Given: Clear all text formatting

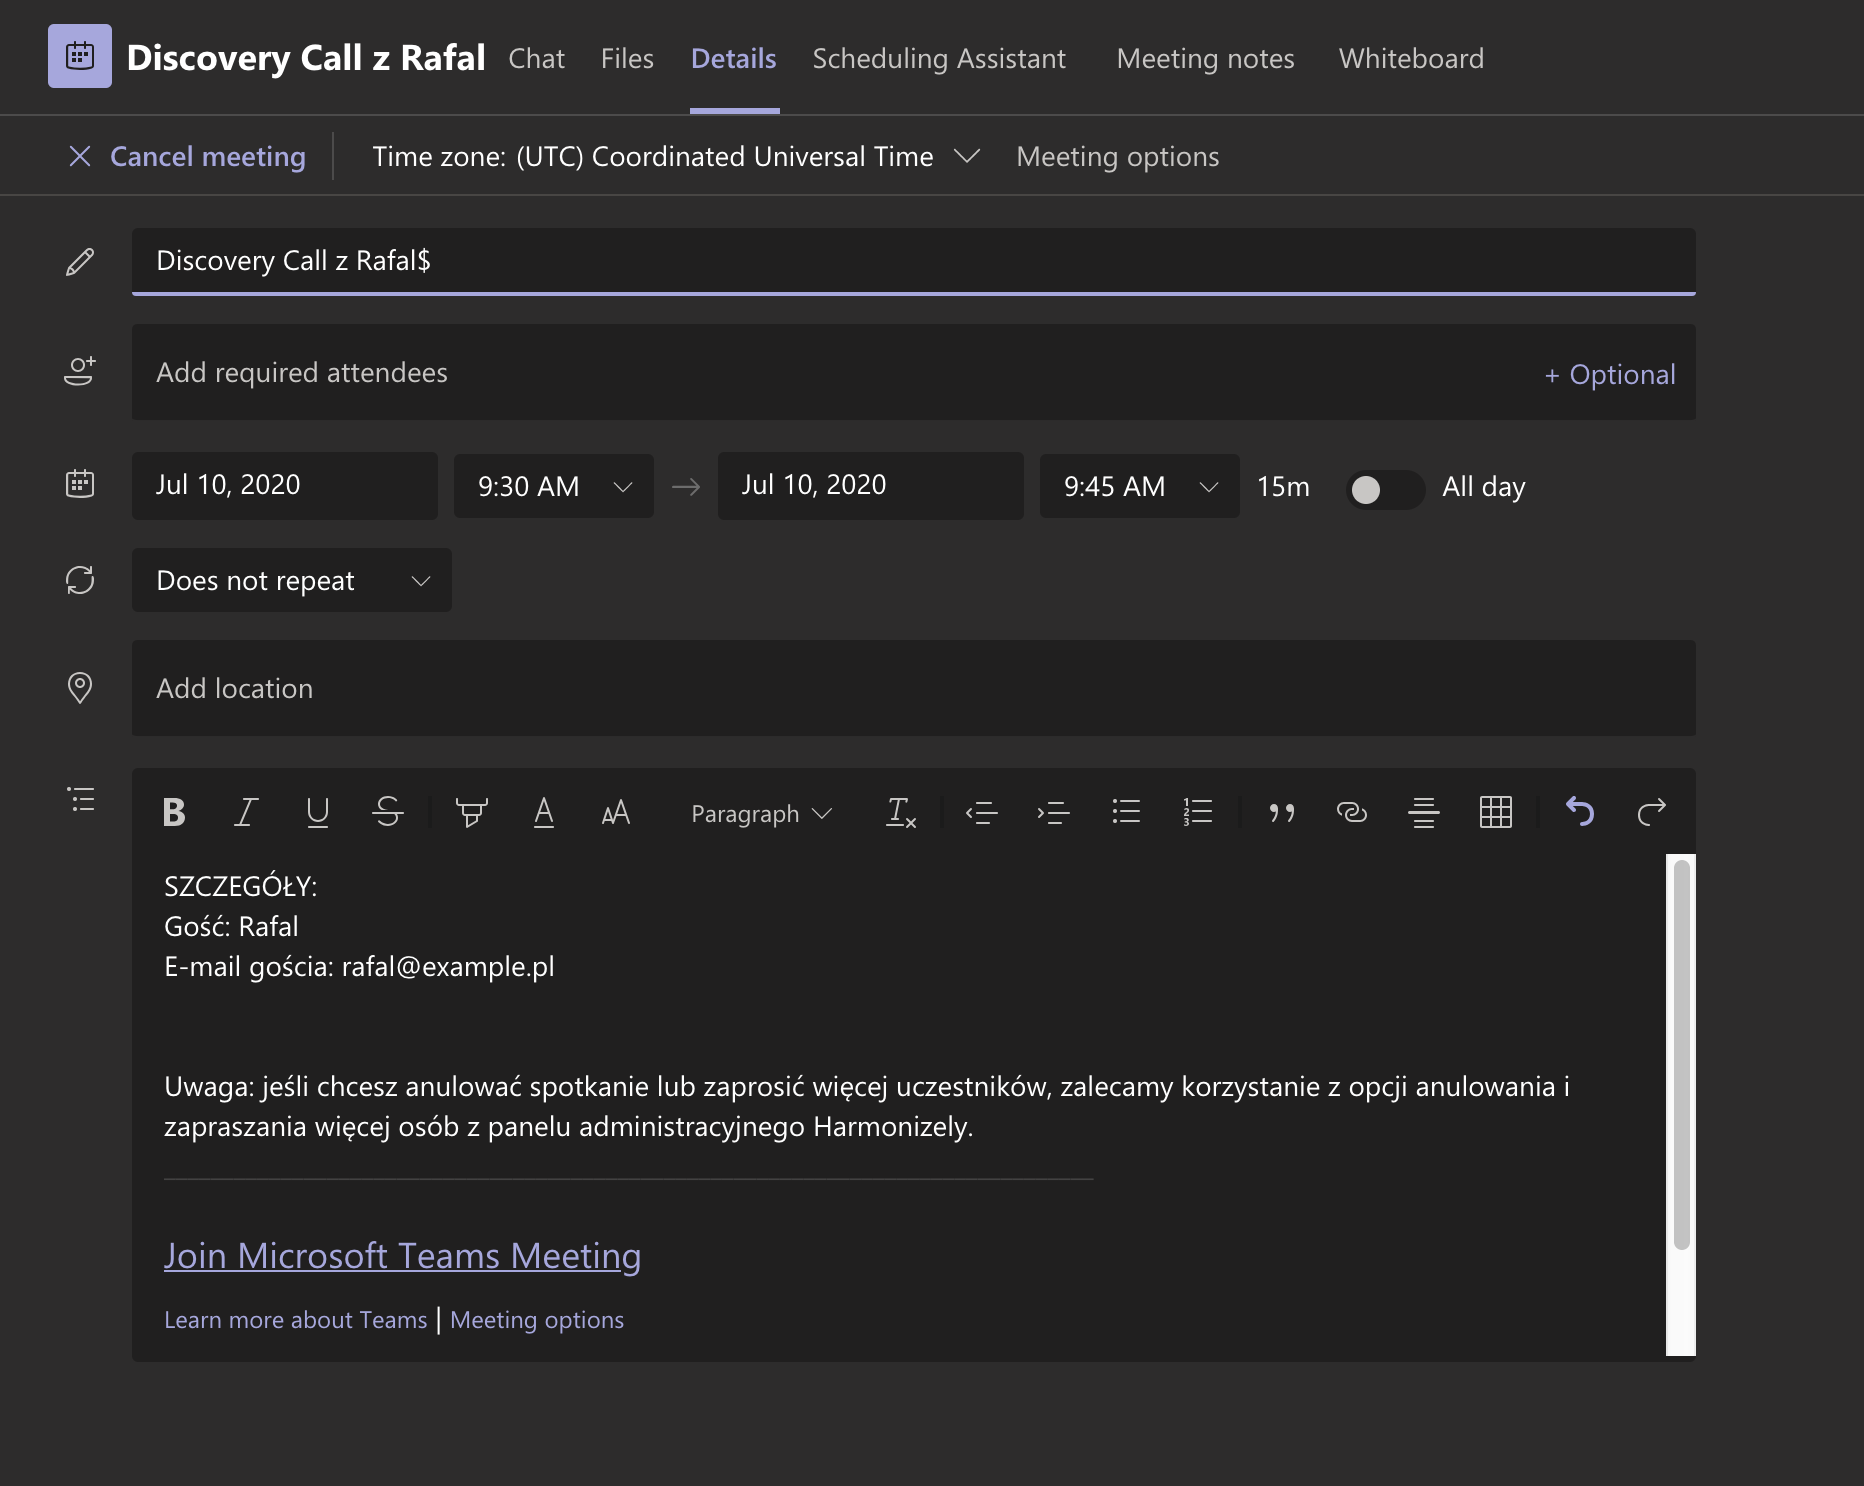Looking at the screenshot, I should click(901, 813).
